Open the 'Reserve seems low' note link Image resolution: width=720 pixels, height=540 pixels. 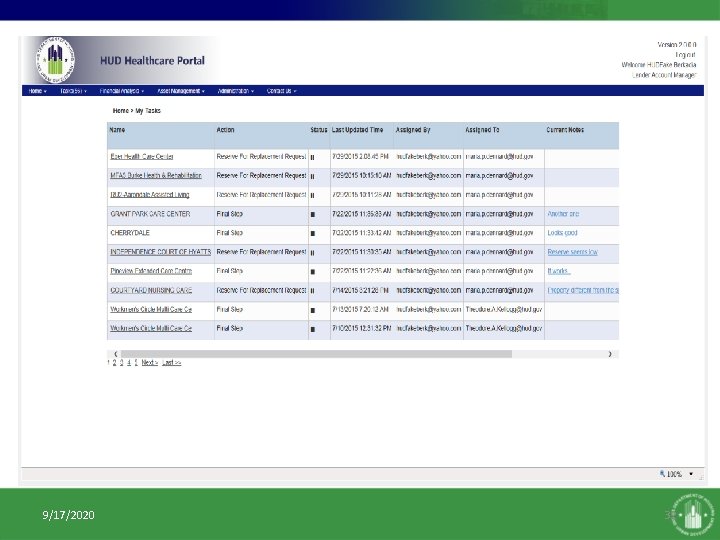[573, 252]
